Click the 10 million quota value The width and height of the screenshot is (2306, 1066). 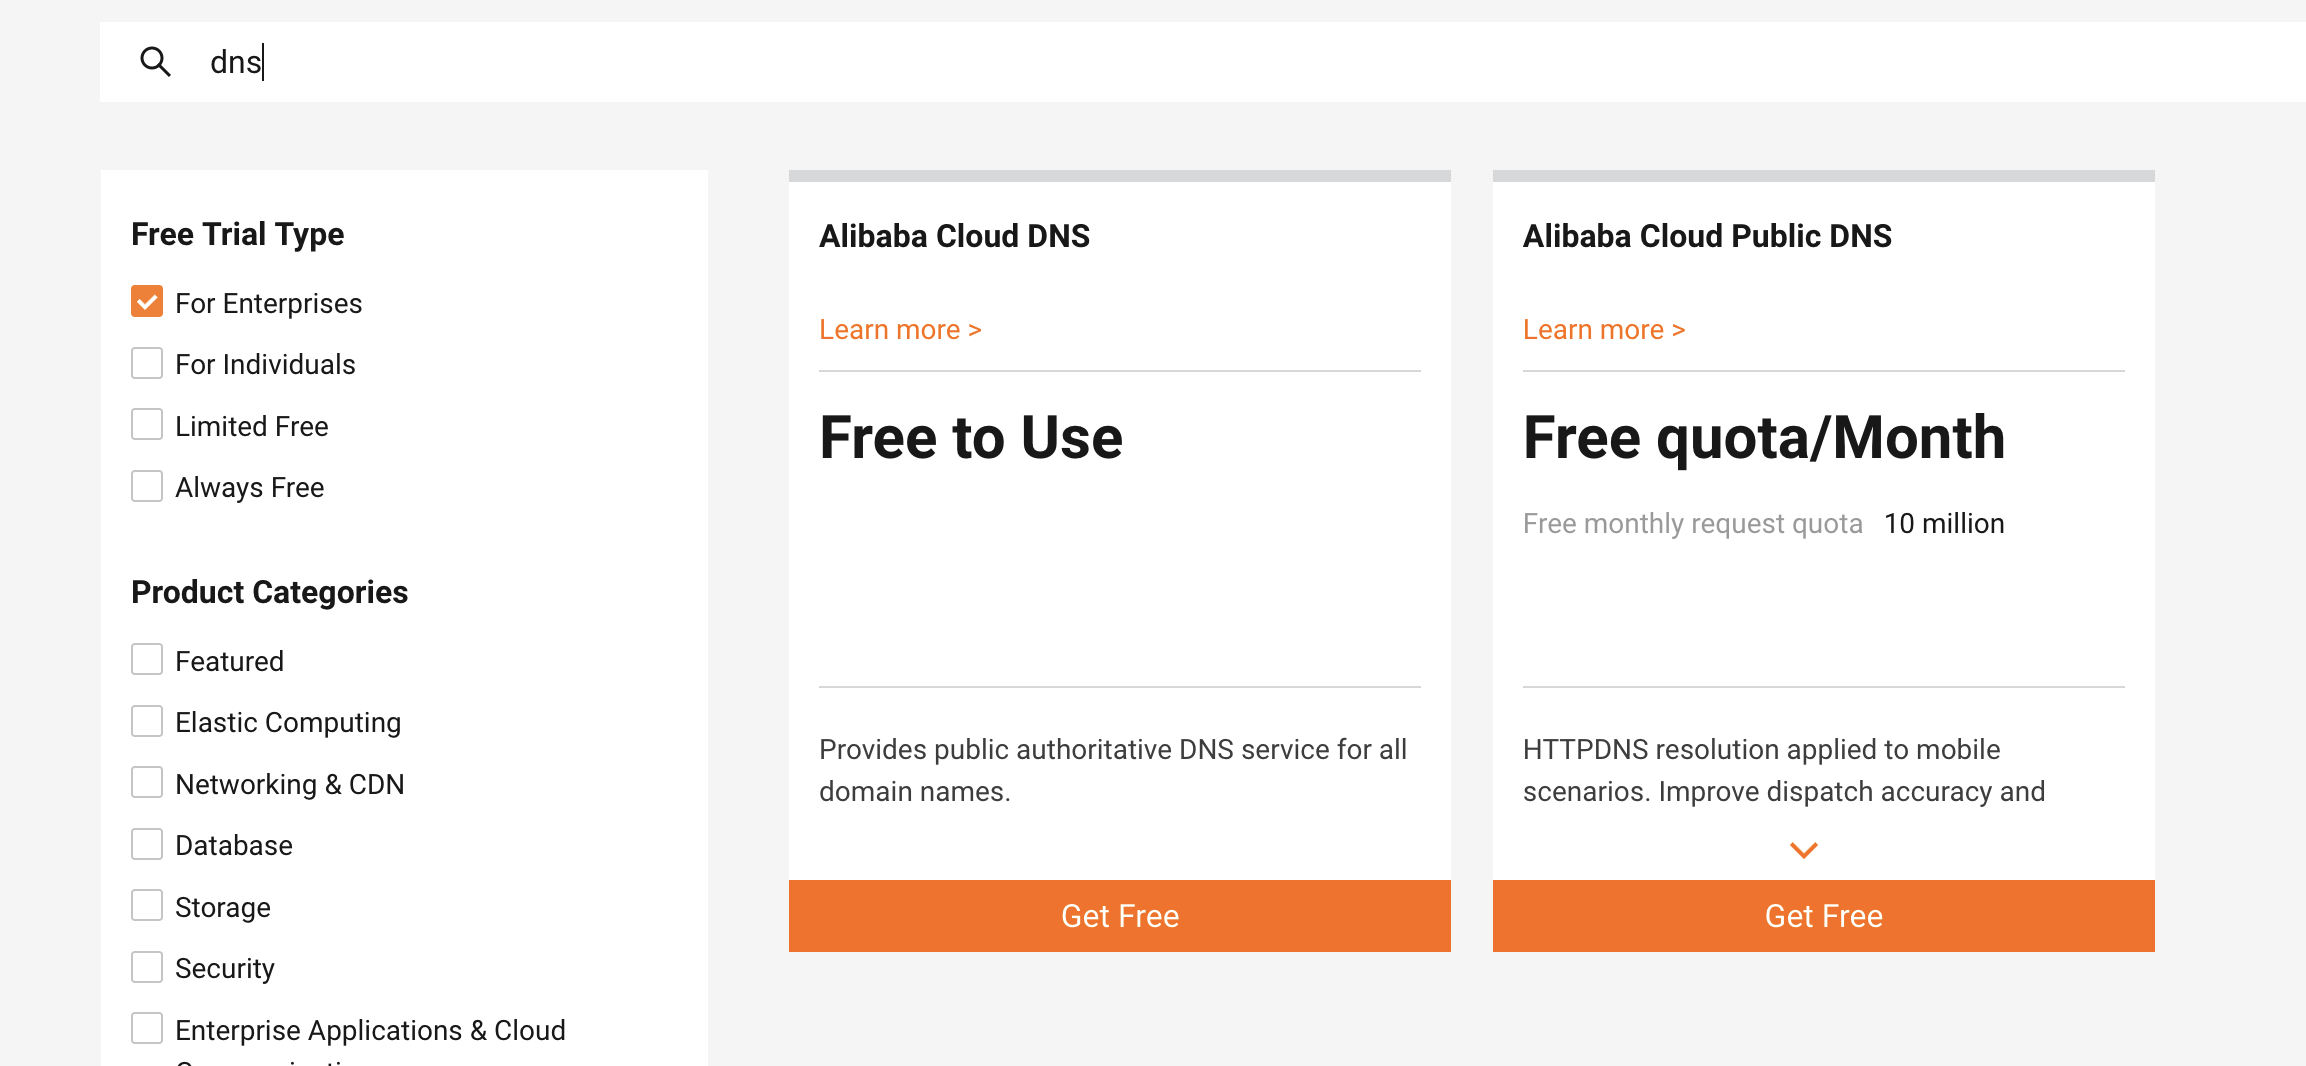pos(1944,524)
